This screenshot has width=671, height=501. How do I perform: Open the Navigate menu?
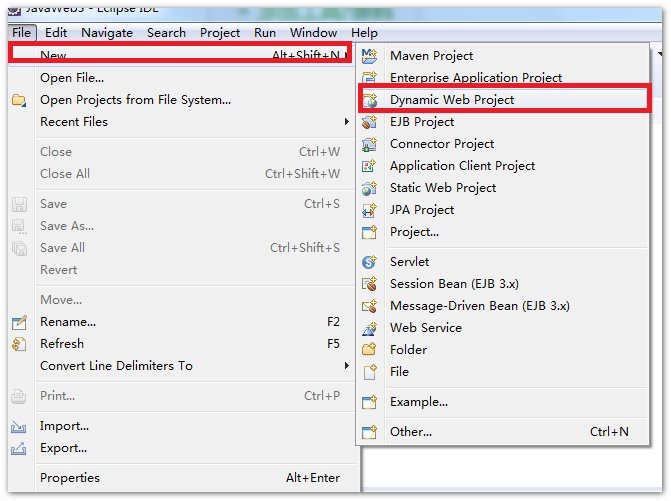tap(107, 33)
